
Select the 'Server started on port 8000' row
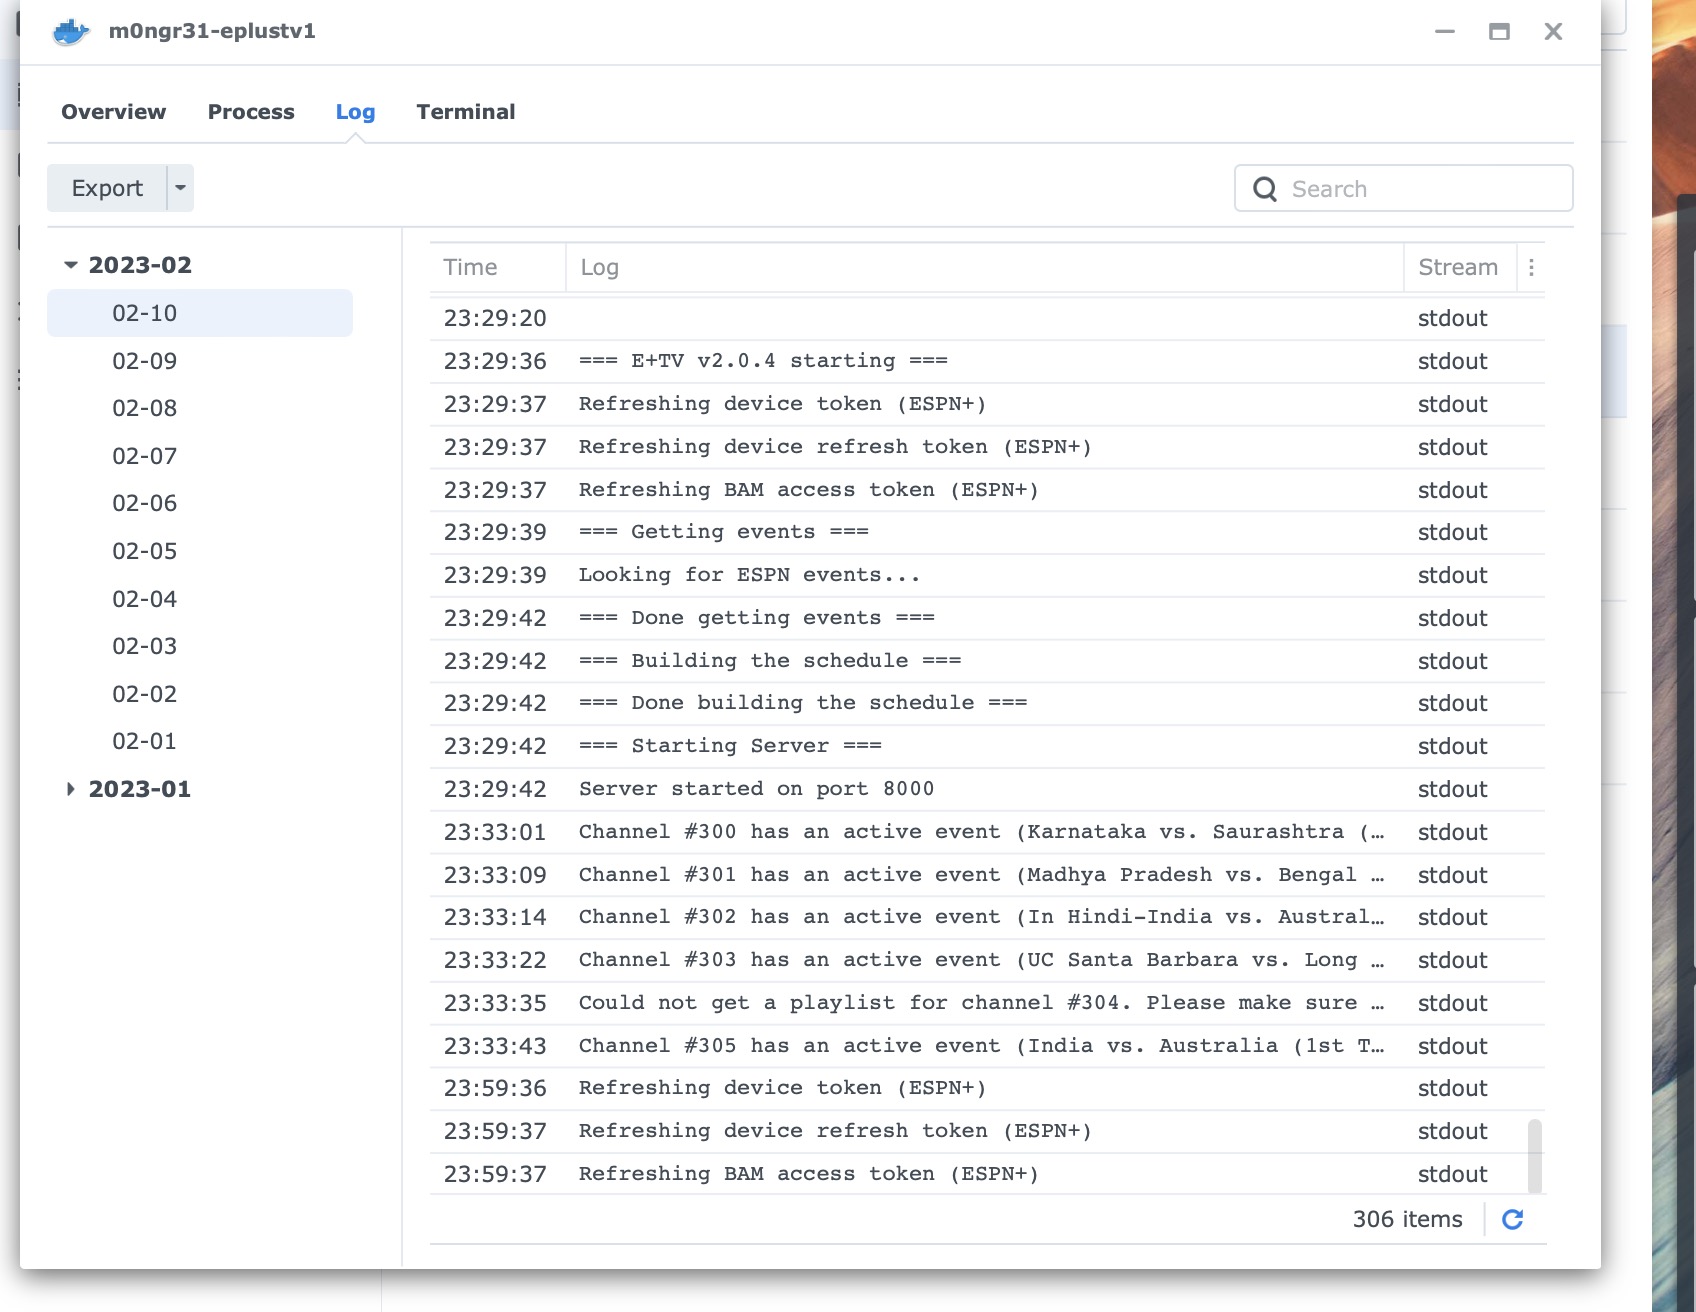756,789
